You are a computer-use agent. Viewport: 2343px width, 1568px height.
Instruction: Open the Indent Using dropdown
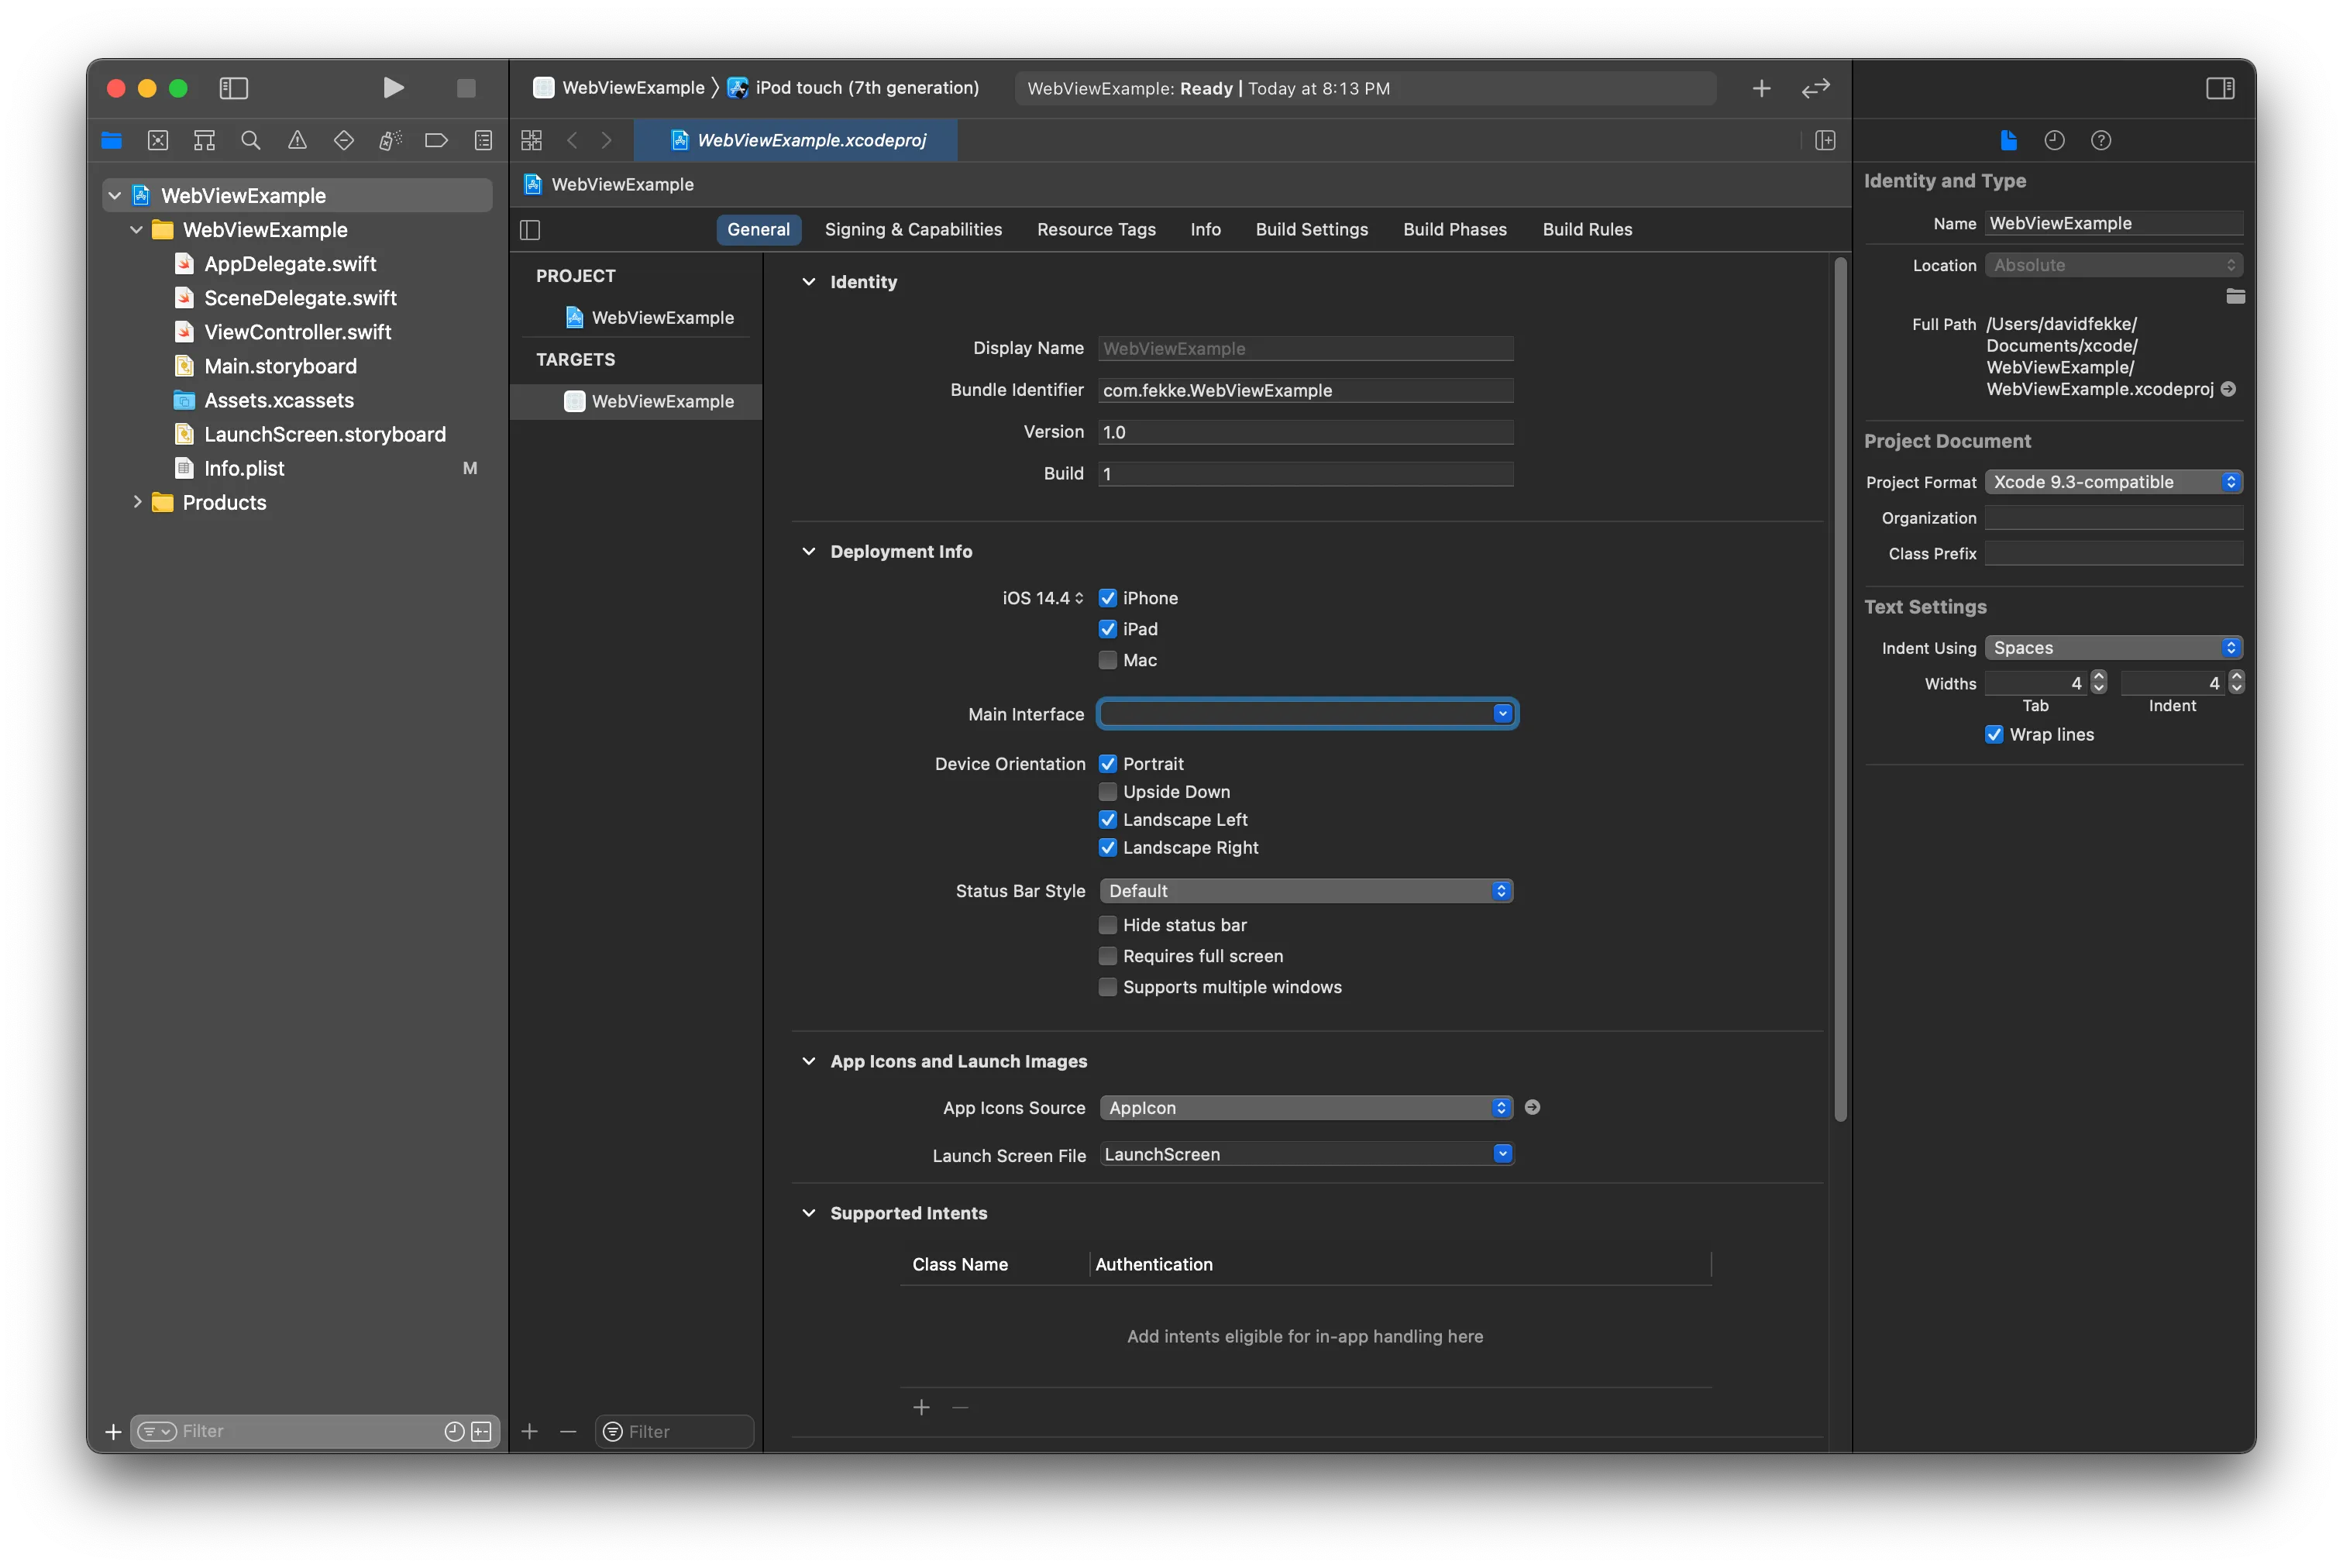[2113, 648]
